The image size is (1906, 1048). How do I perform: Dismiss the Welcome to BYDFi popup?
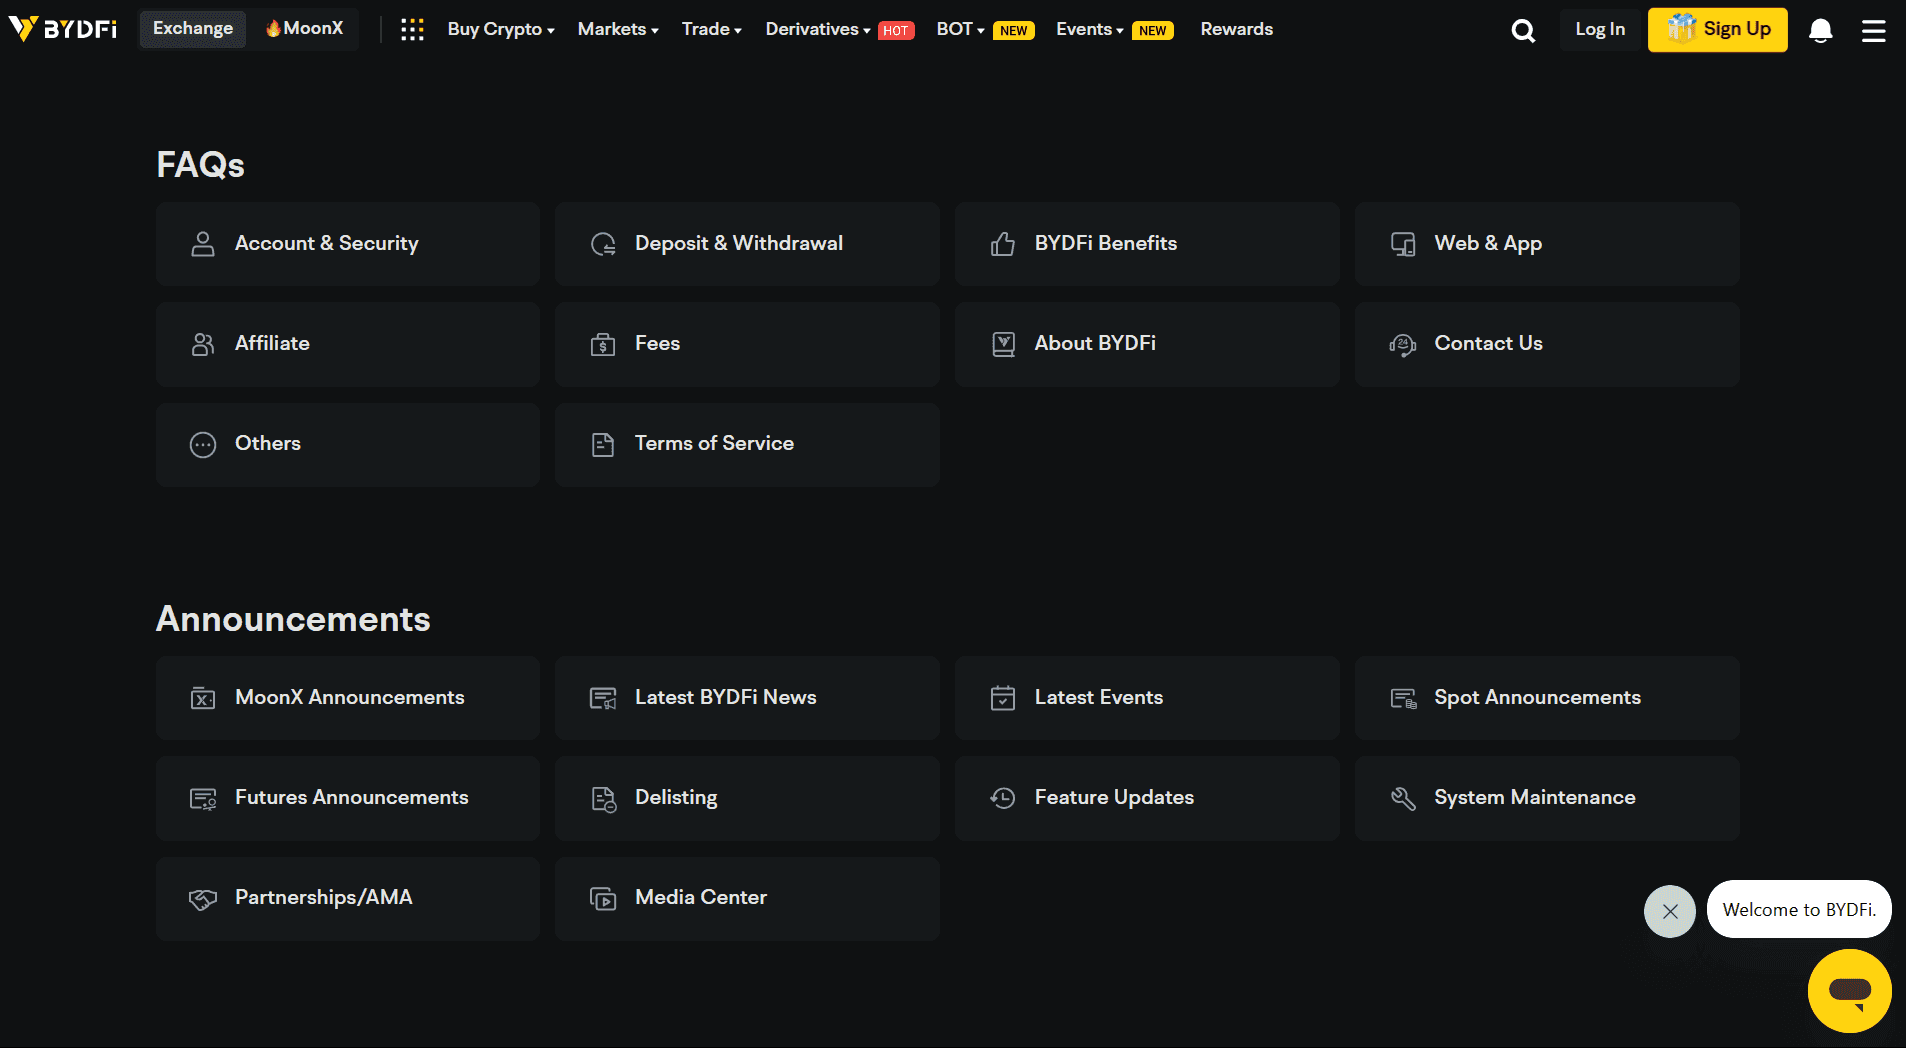coord(1670,911)
